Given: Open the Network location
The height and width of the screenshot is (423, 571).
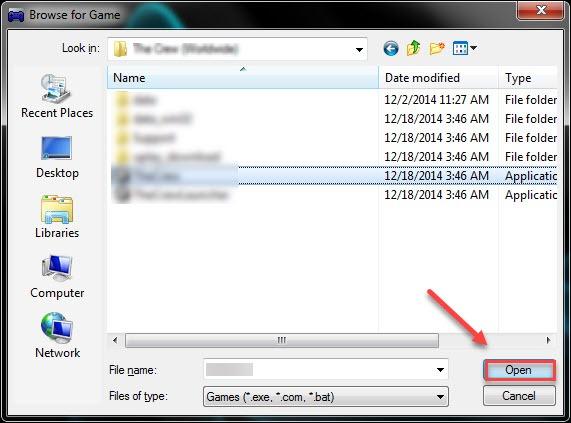Looking at the screenshot, I should [x=57, y=328].
